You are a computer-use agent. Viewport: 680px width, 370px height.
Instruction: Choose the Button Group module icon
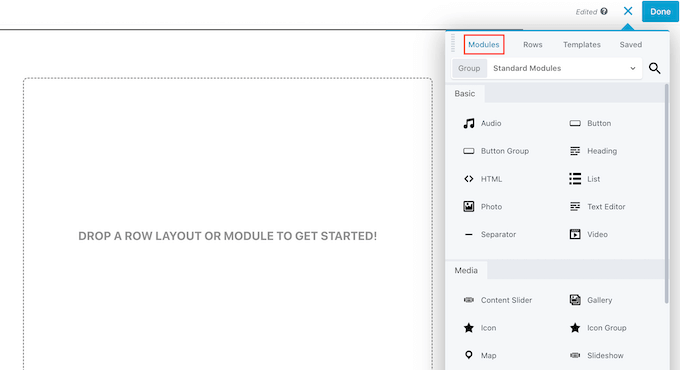tap(468, 151)
